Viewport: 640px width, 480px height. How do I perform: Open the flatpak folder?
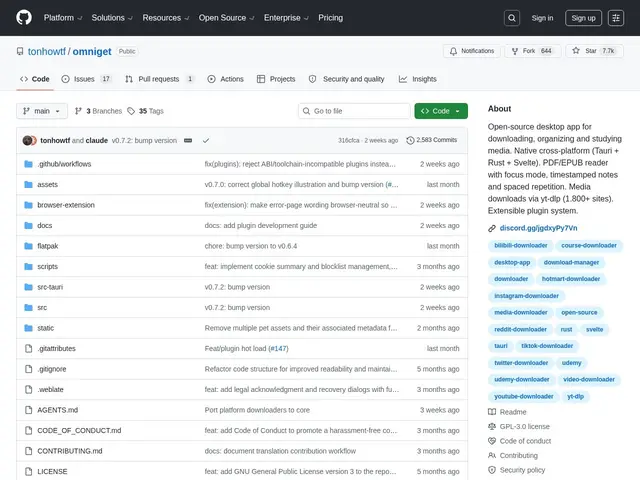coord(47,246)
